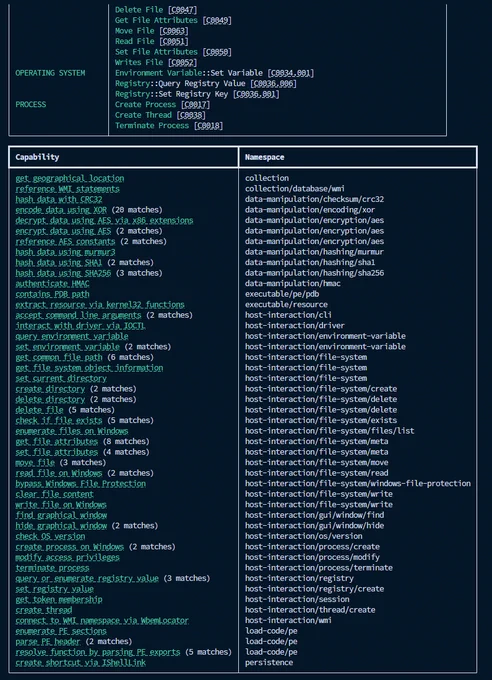Open the C0050 Set File Attributes ID

click(216, 52)
